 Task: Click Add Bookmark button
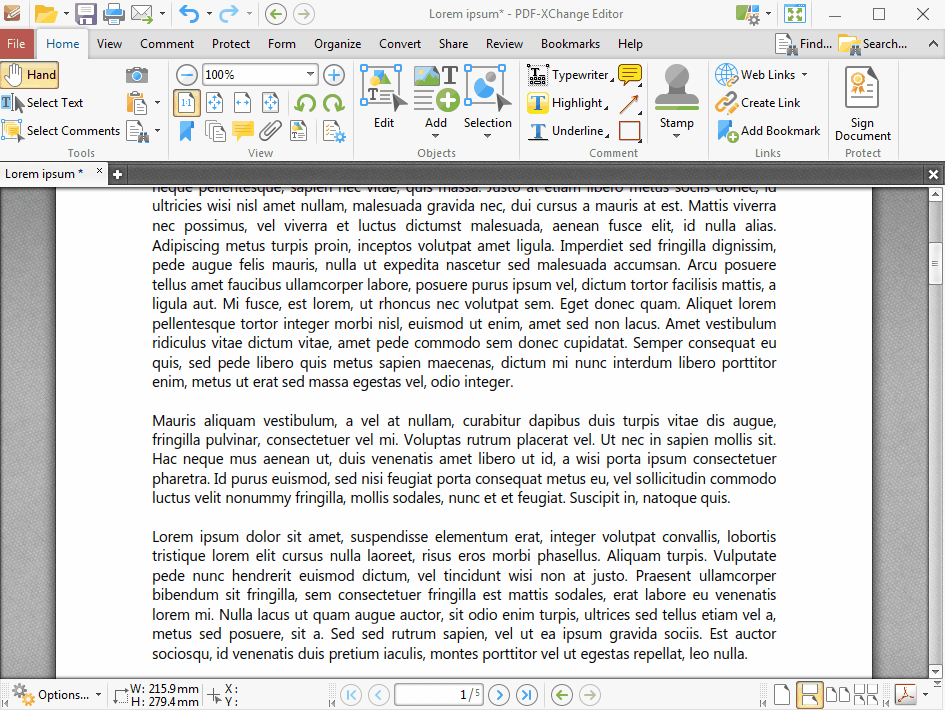[x=768, y=131]
